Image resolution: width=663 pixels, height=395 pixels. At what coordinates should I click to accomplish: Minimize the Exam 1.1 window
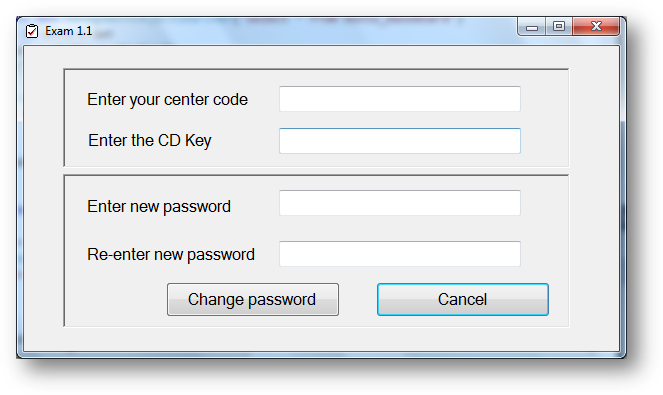(532, 27)
